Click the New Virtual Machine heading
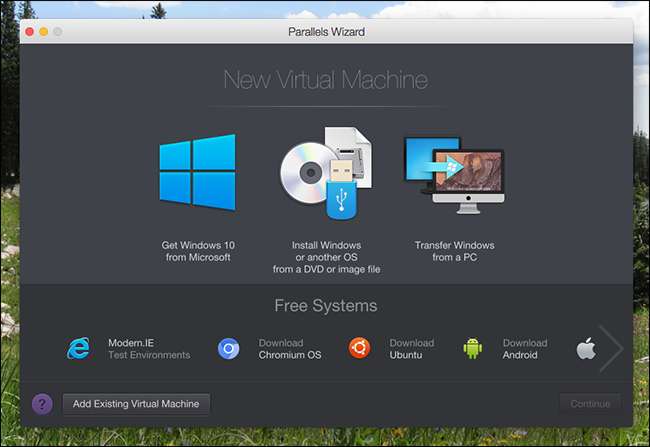The height and width of the screenshot is (447, 650). [x=326, y=80]
